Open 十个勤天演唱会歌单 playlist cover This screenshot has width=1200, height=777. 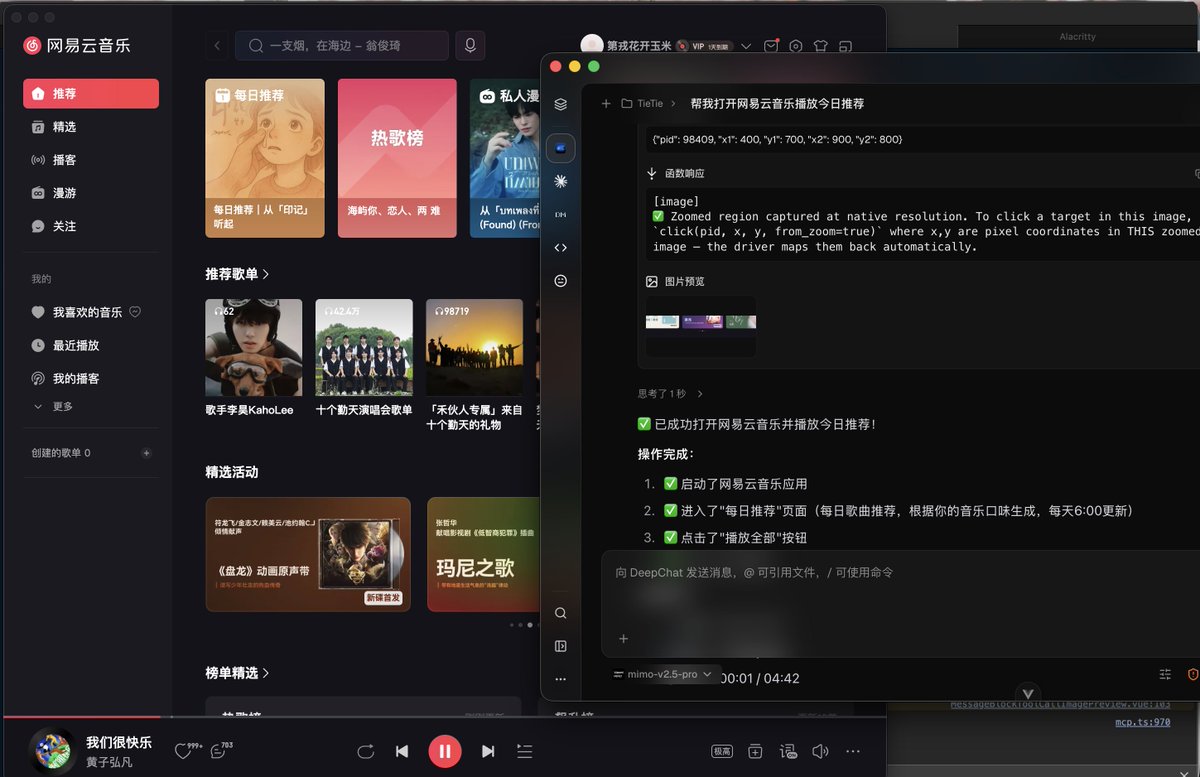(364, 347)
